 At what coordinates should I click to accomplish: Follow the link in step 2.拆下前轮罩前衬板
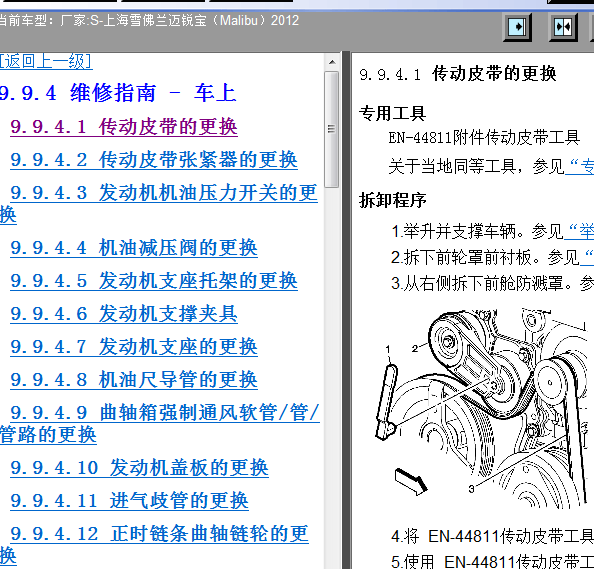[x=587, y=258]
